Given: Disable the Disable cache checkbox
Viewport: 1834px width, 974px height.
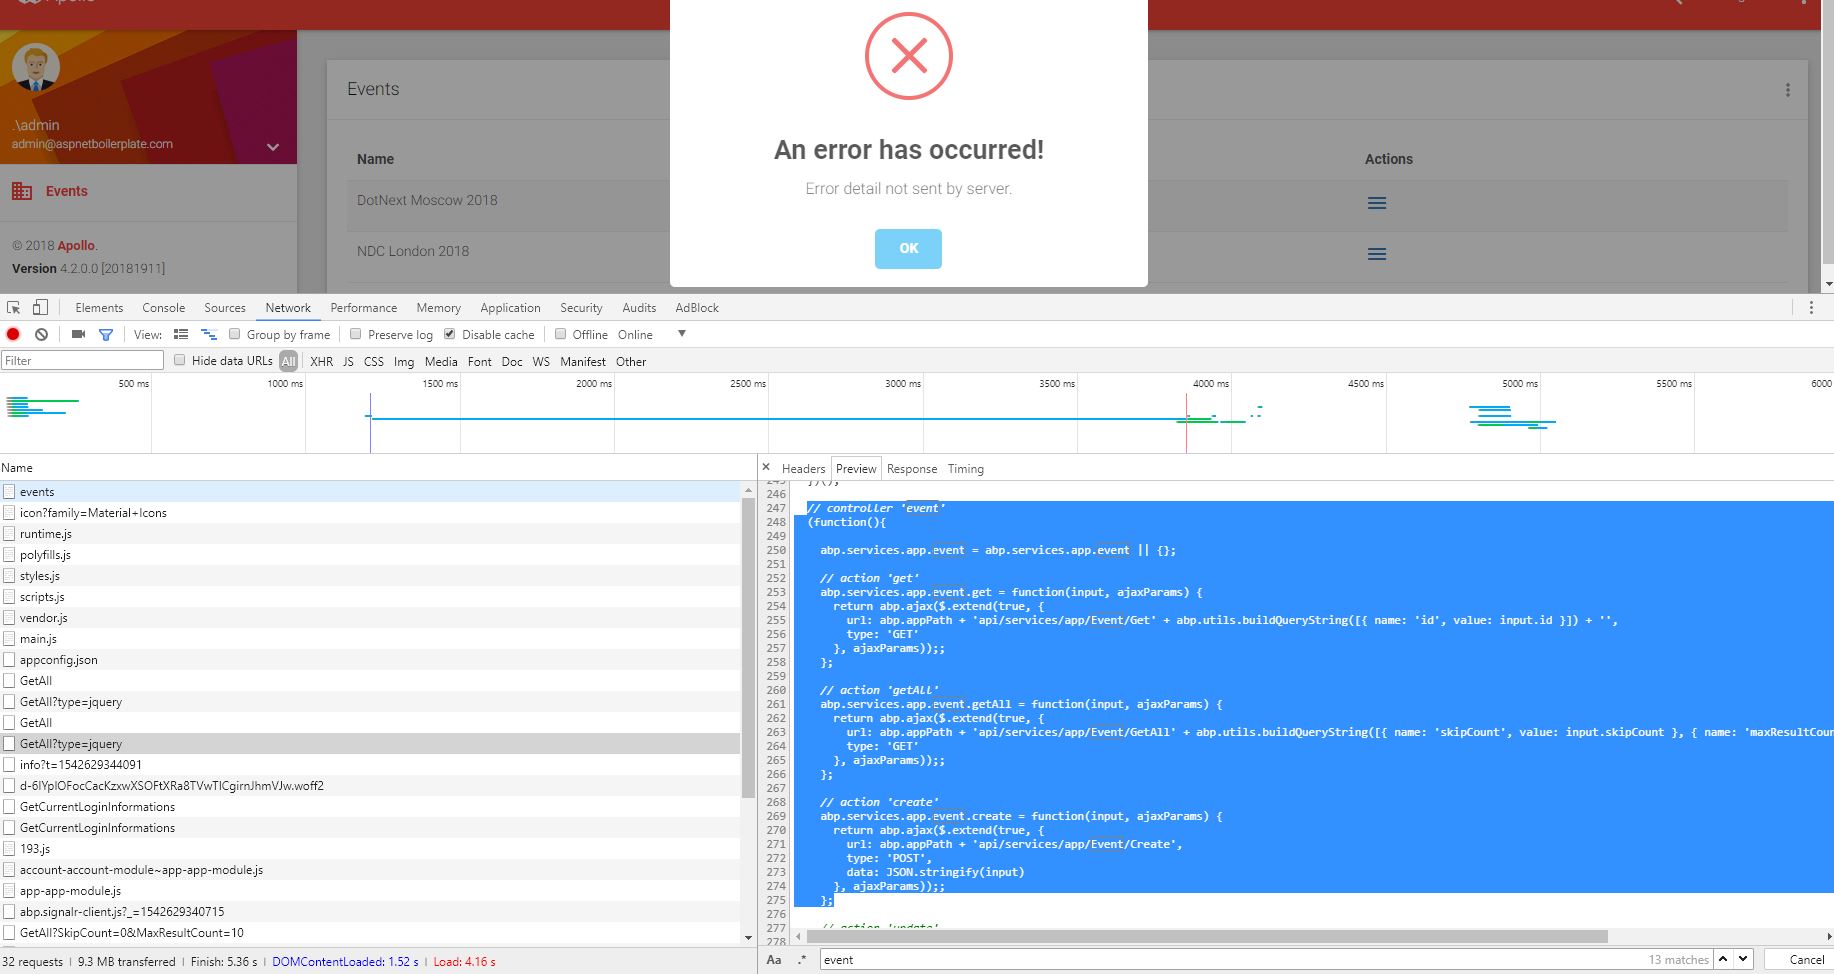Looking at the screenshot, I should coord(450,334).
